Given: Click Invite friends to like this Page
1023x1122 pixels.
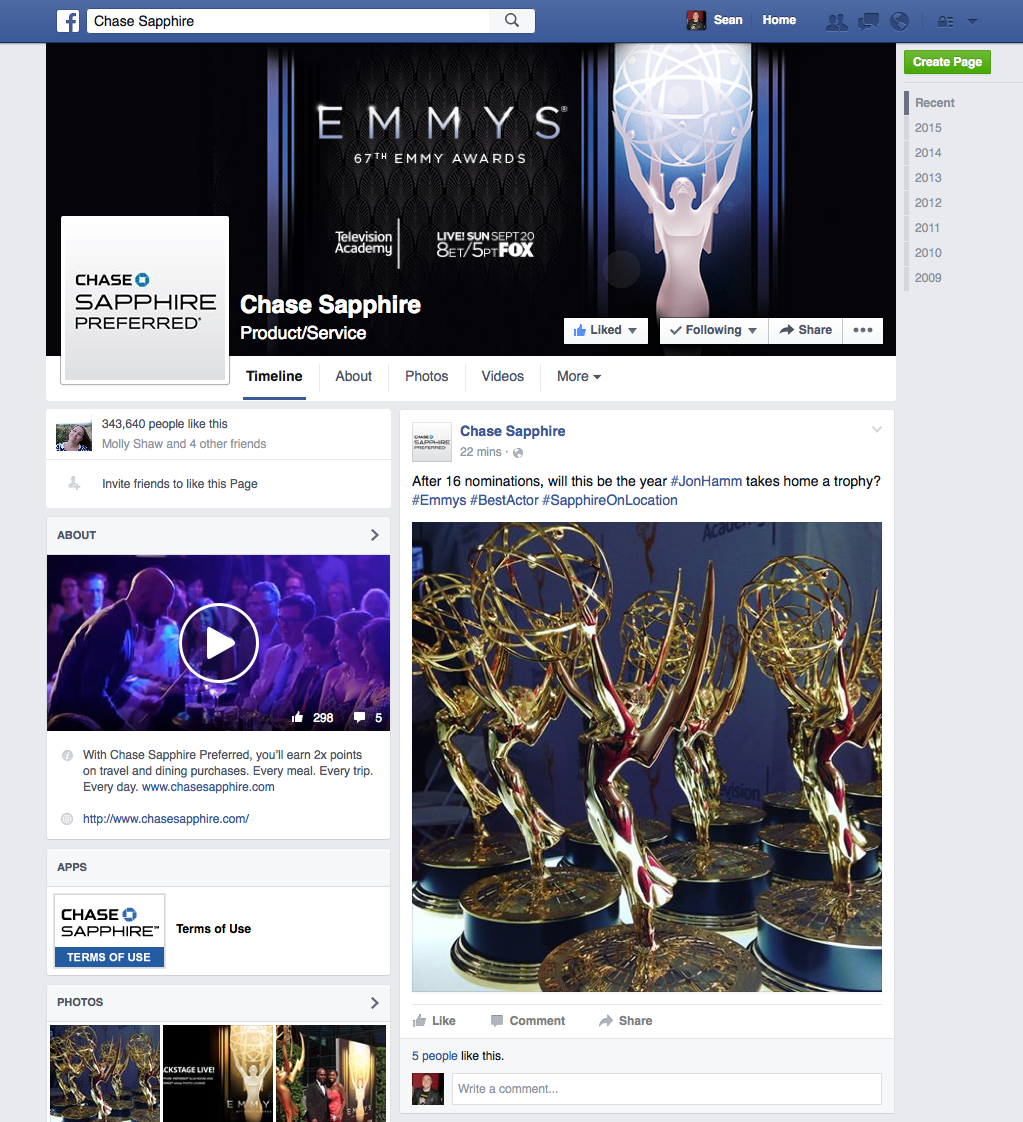Looking at the screenshot, I should 180,484.
